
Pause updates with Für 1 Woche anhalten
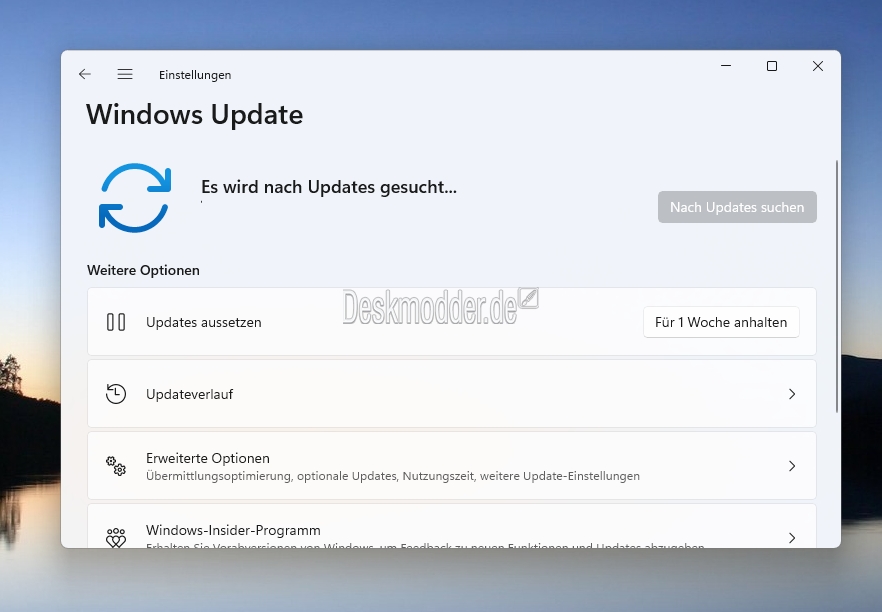click(721, 322)
